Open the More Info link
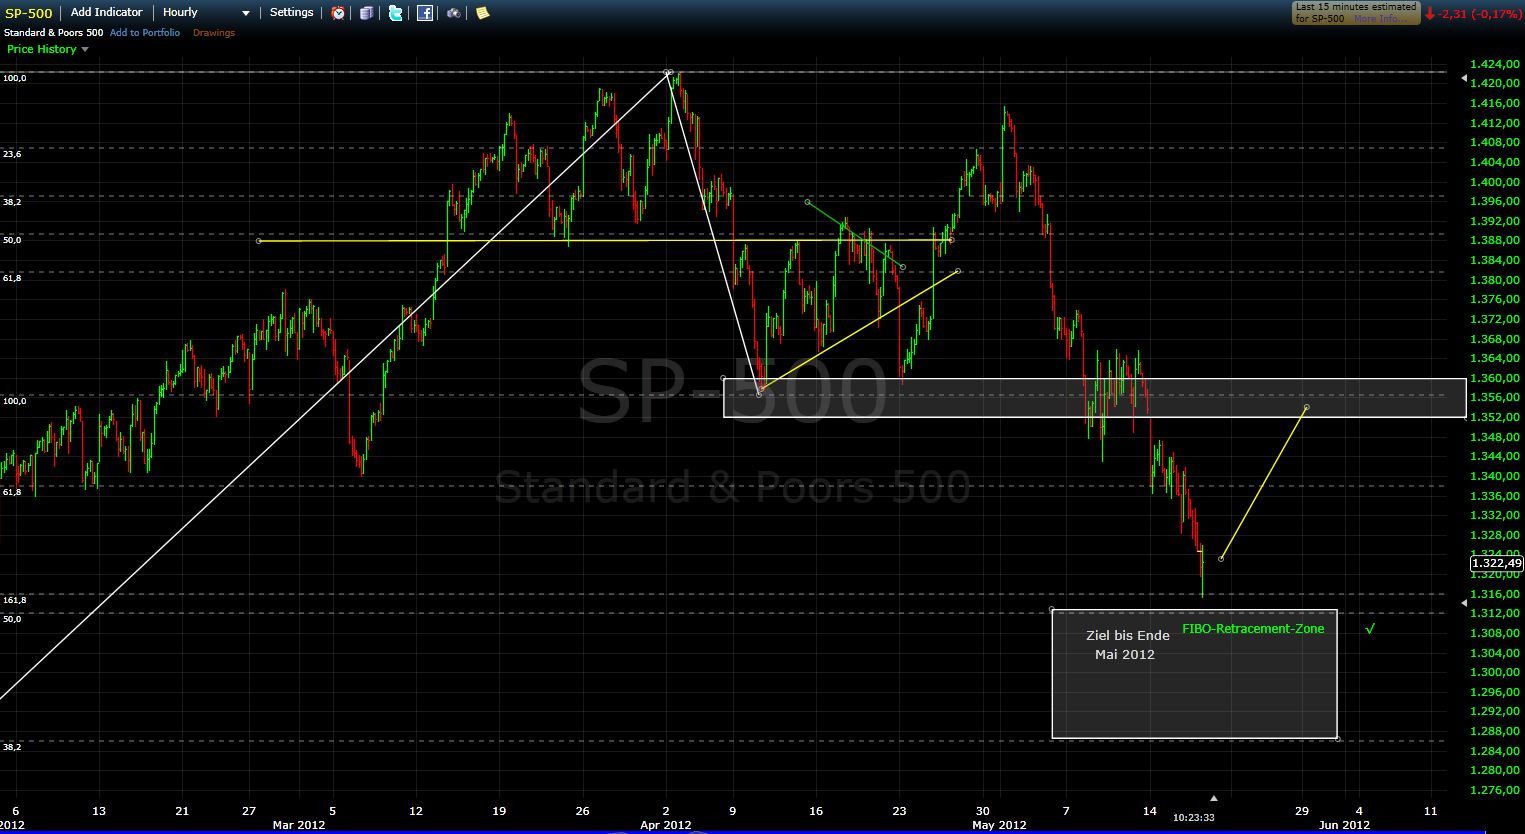This screenshot has width=1525, height=834. point(1378,19)
